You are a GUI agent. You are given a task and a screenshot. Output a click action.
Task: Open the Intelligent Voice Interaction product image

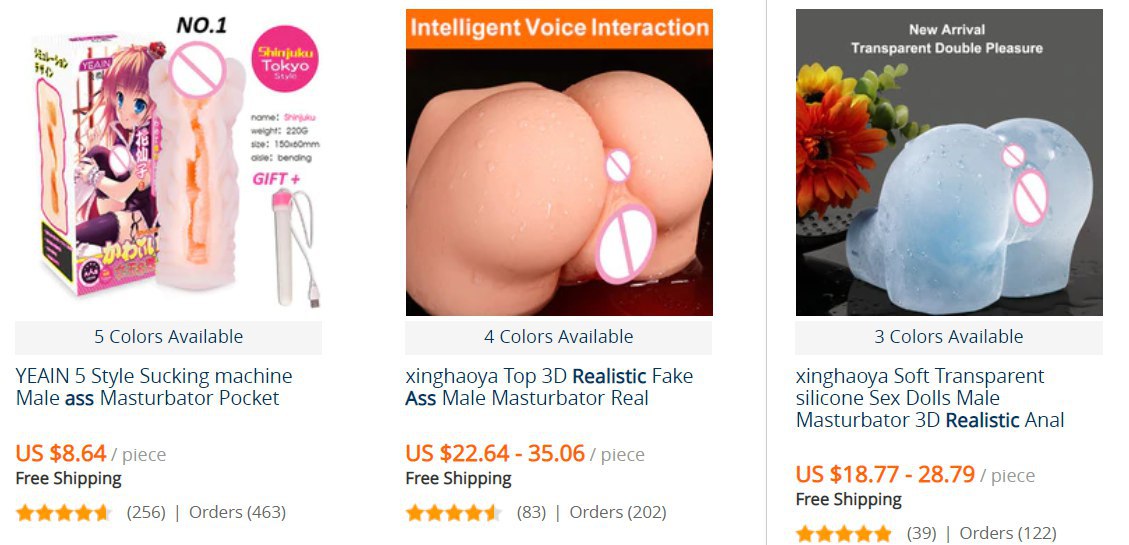coord(559,162)
